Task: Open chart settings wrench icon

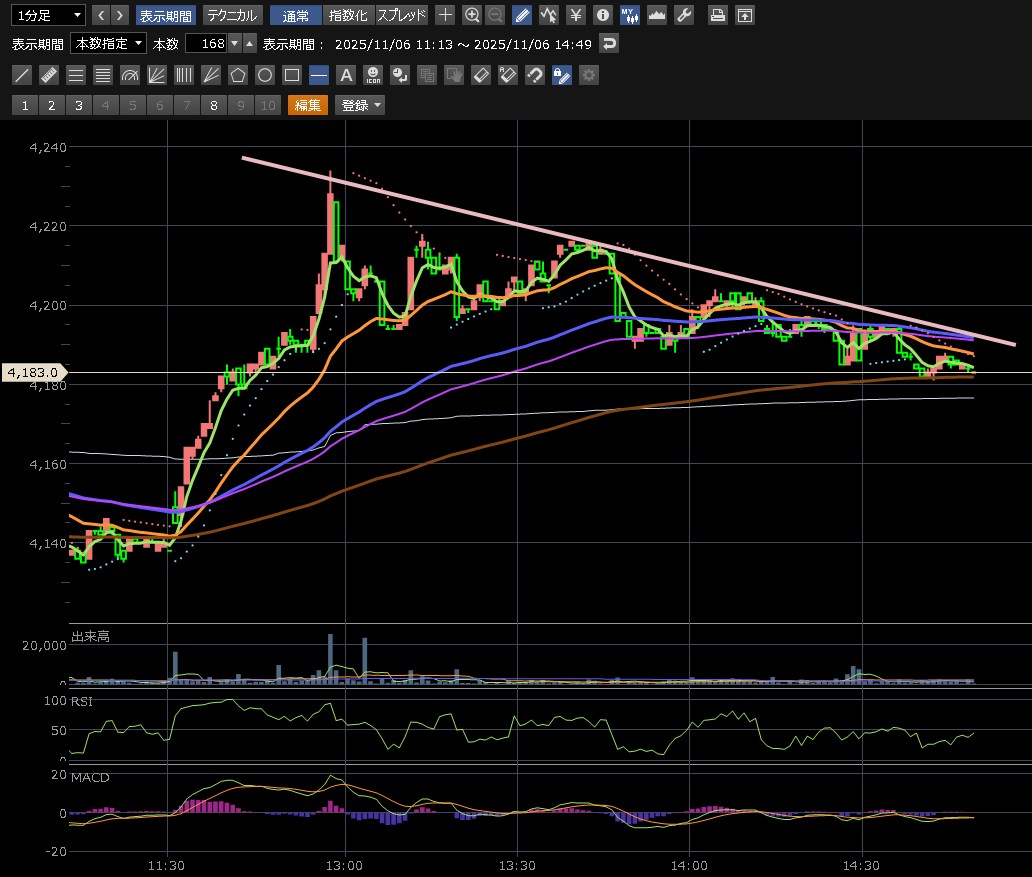Action: click(684, 15)
